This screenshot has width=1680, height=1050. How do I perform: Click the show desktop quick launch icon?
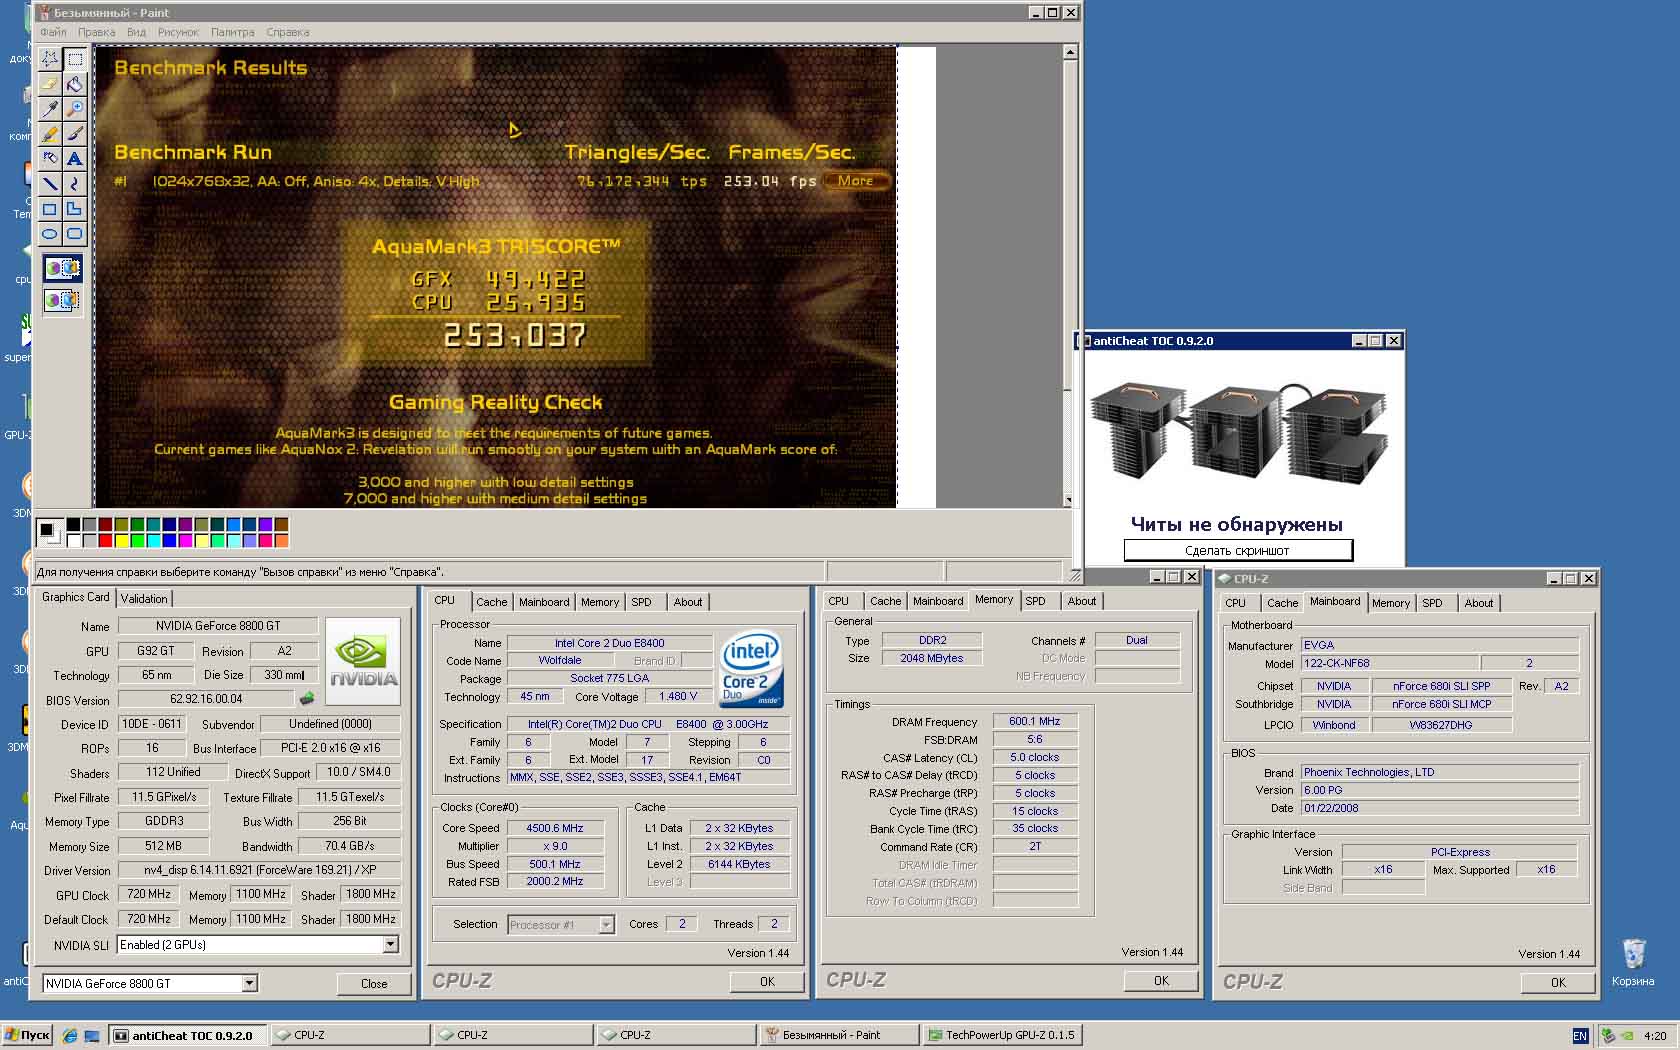point(92,1035)
